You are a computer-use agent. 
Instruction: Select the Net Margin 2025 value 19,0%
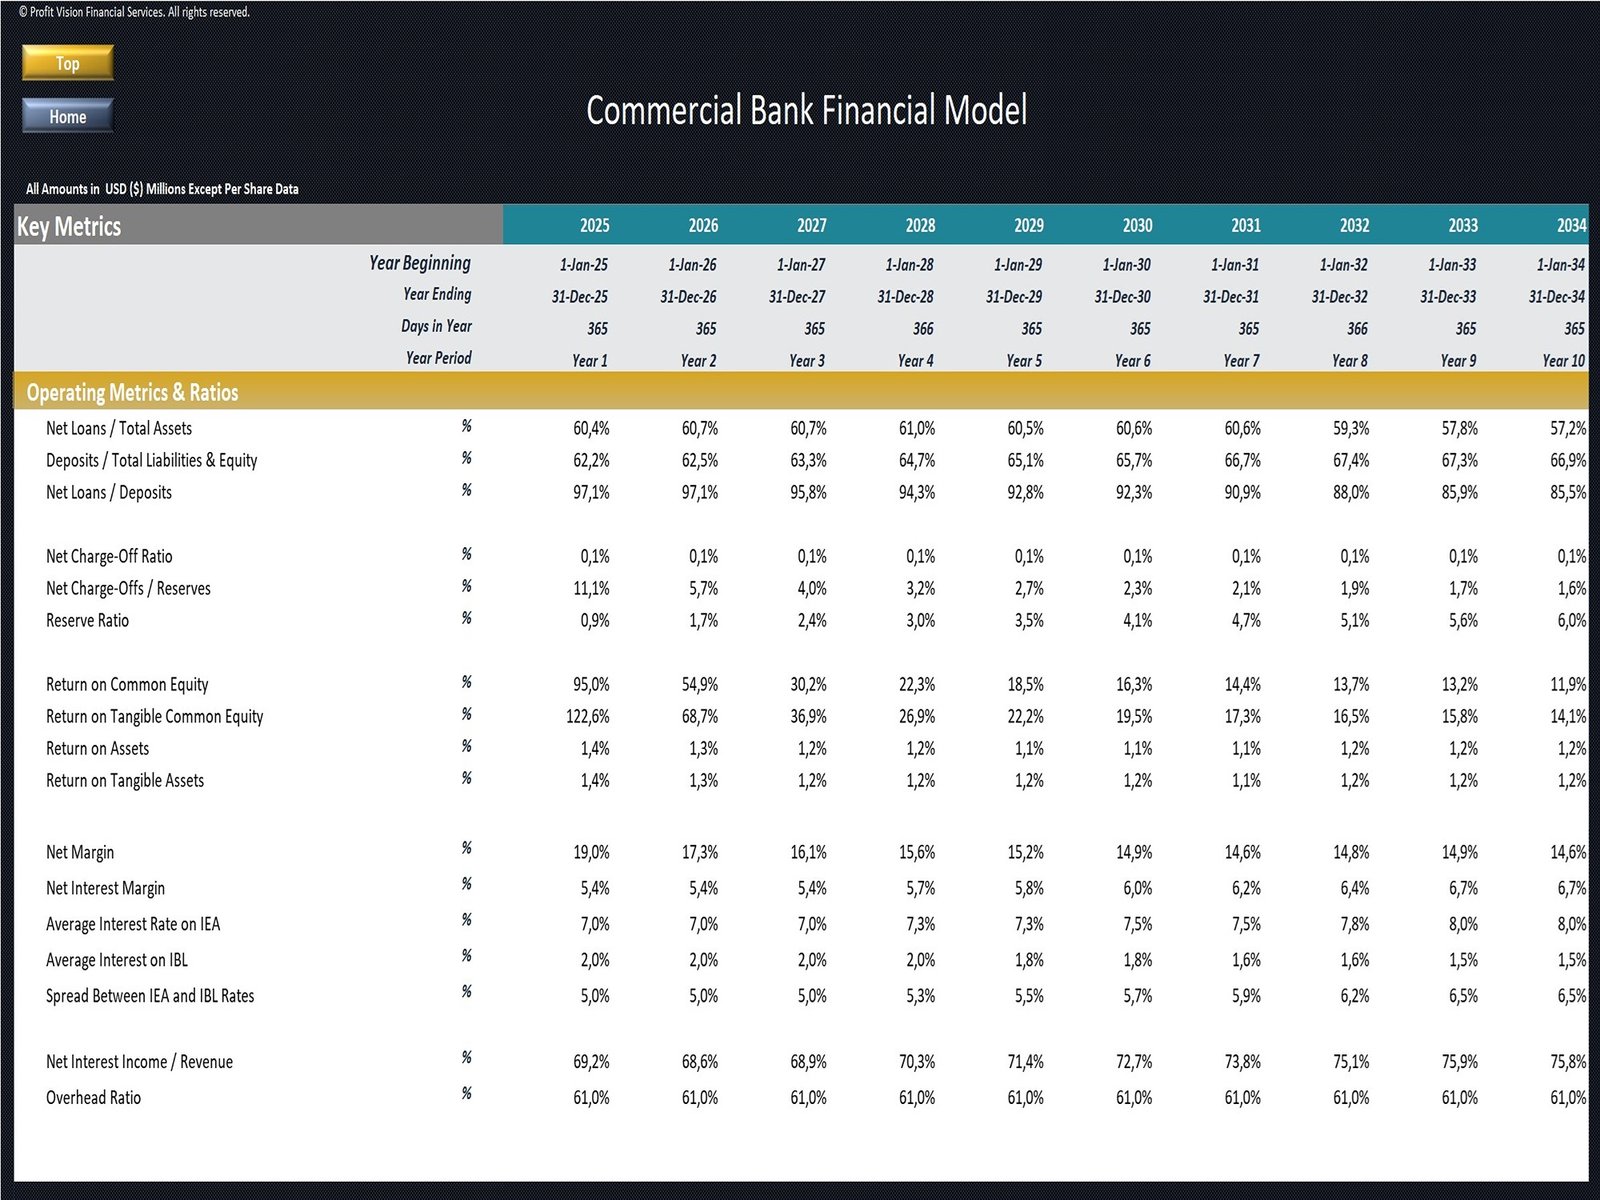(591, 852)
